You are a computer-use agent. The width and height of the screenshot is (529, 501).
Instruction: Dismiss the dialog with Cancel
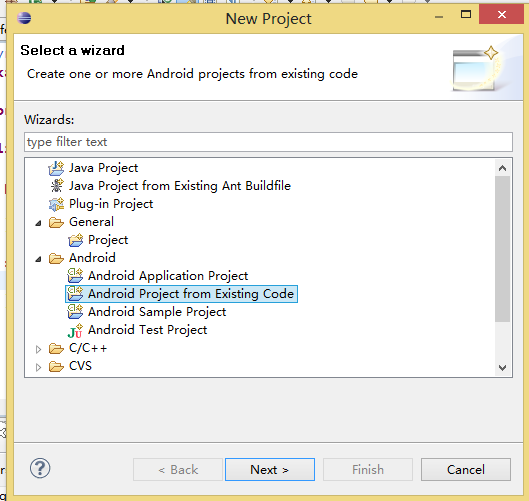(x=466, y=469)
